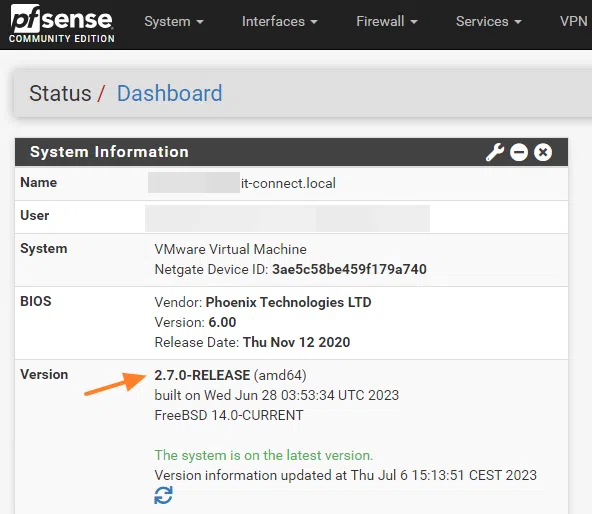
Task: Open the VPN menu
Action: [574, 22]
